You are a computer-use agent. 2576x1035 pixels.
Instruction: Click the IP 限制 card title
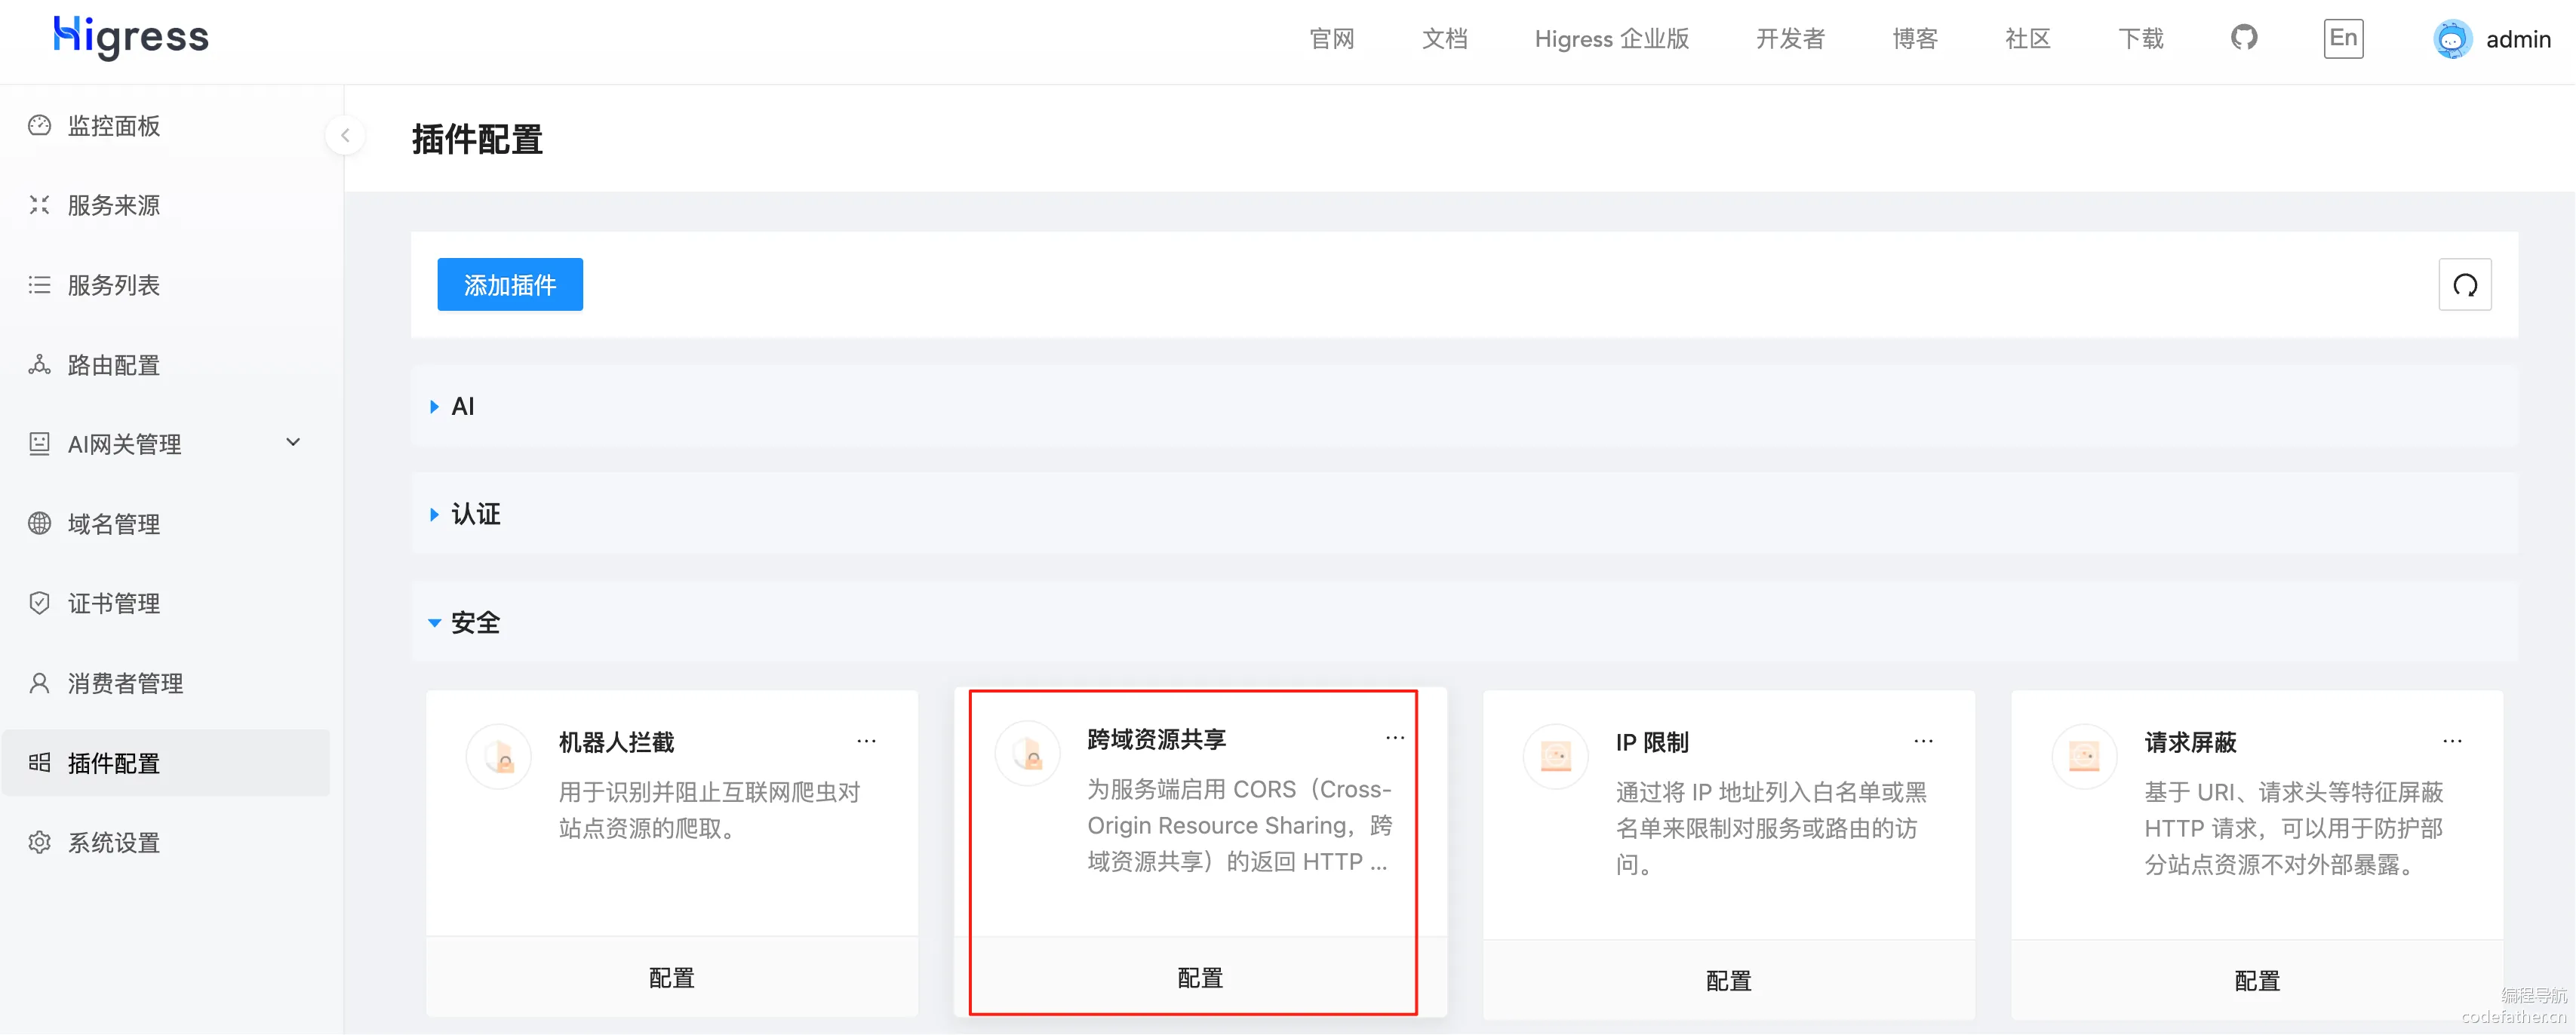coord(1652,742)
